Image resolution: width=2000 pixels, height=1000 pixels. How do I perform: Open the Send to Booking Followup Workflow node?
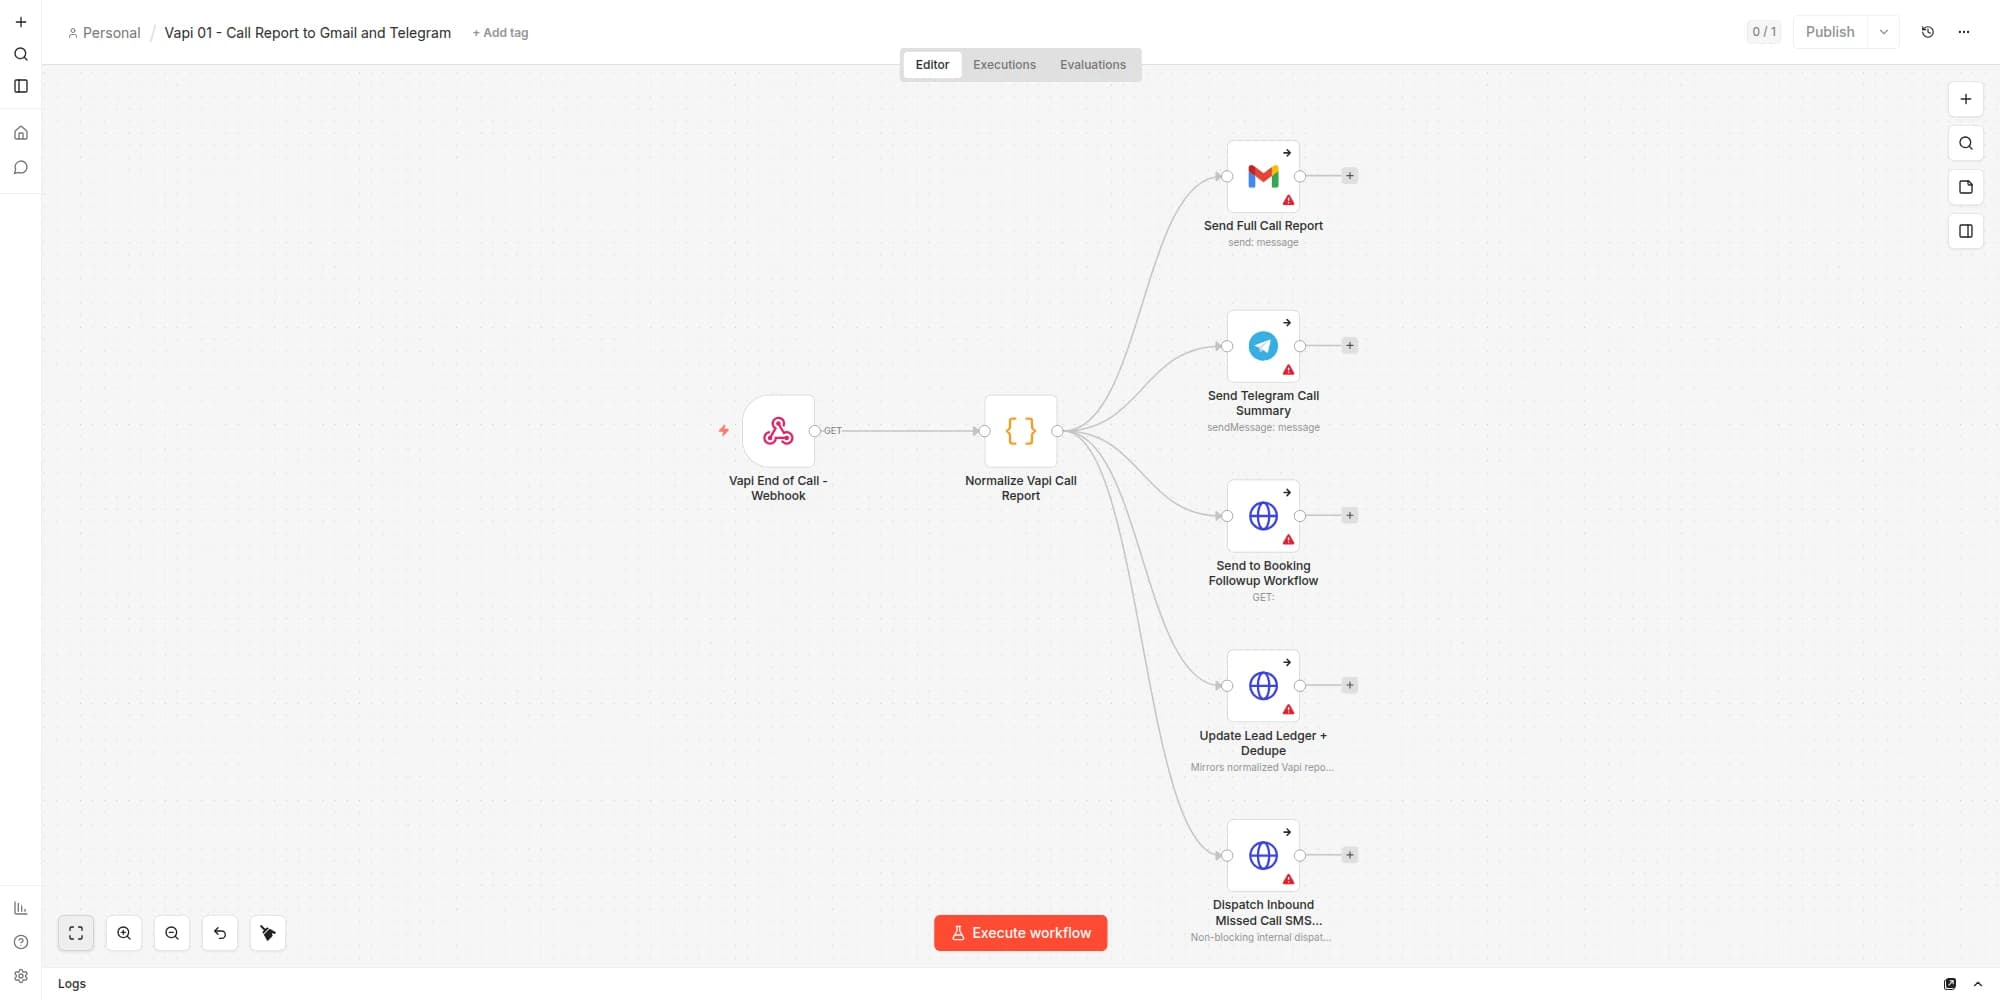coord(1263,516)
